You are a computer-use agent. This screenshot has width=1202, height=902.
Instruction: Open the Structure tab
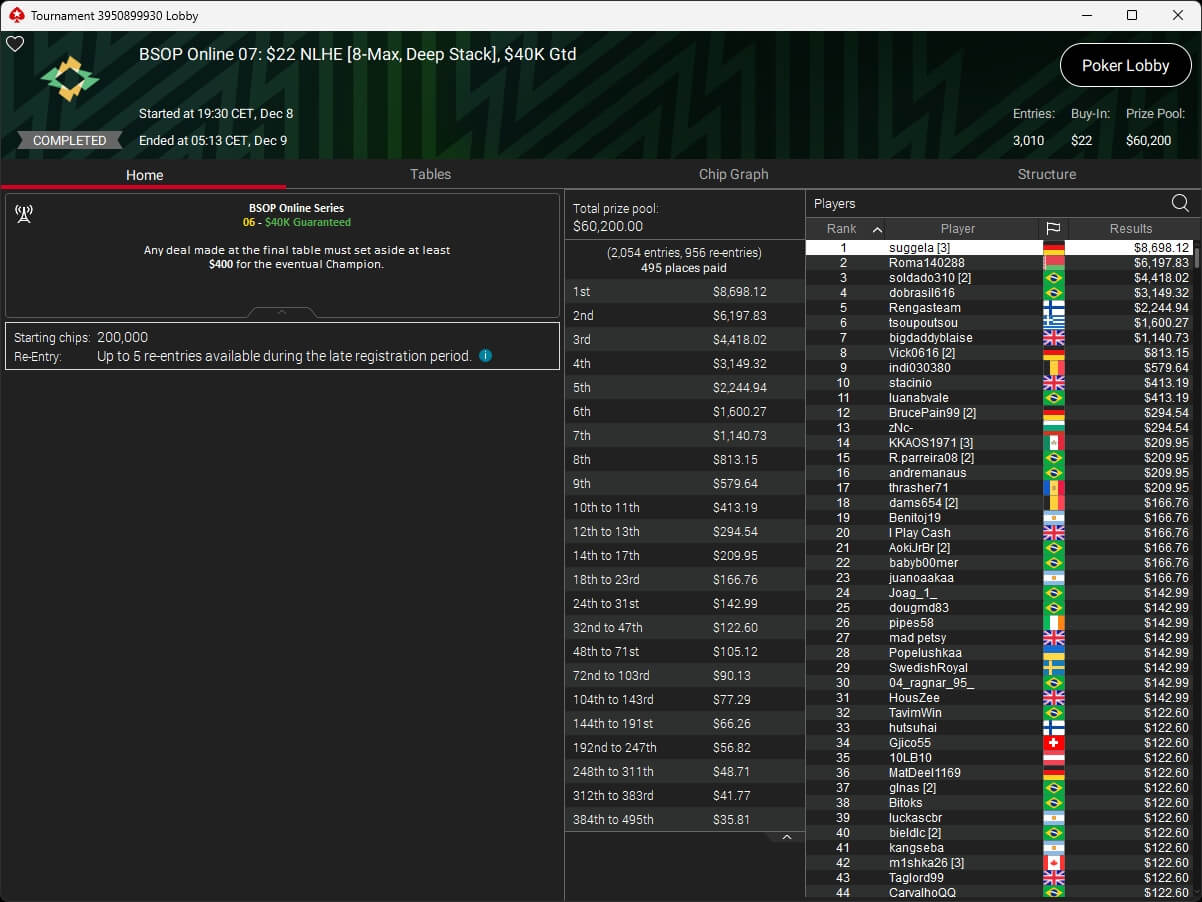pyautogui.click(x=1046, y=174)
